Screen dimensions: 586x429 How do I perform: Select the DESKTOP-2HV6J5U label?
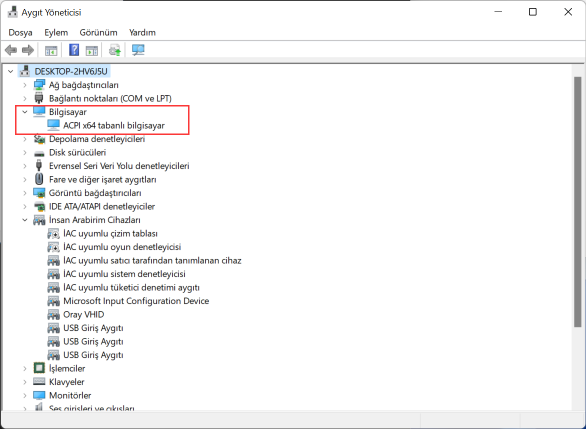click(71, 71)
